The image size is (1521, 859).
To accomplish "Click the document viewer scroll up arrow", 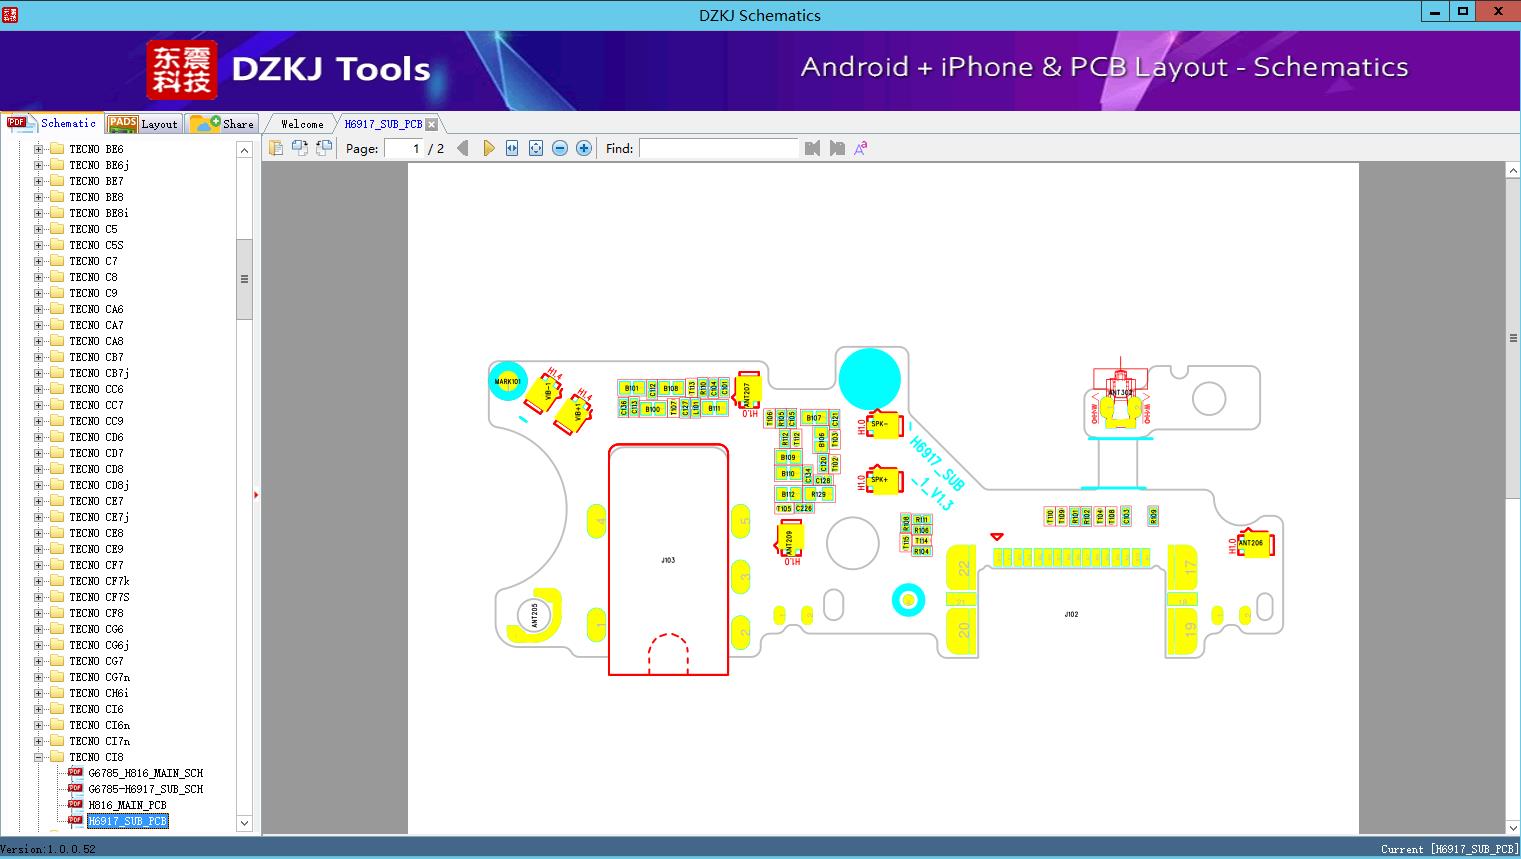I will click(x=1513, y=171).
